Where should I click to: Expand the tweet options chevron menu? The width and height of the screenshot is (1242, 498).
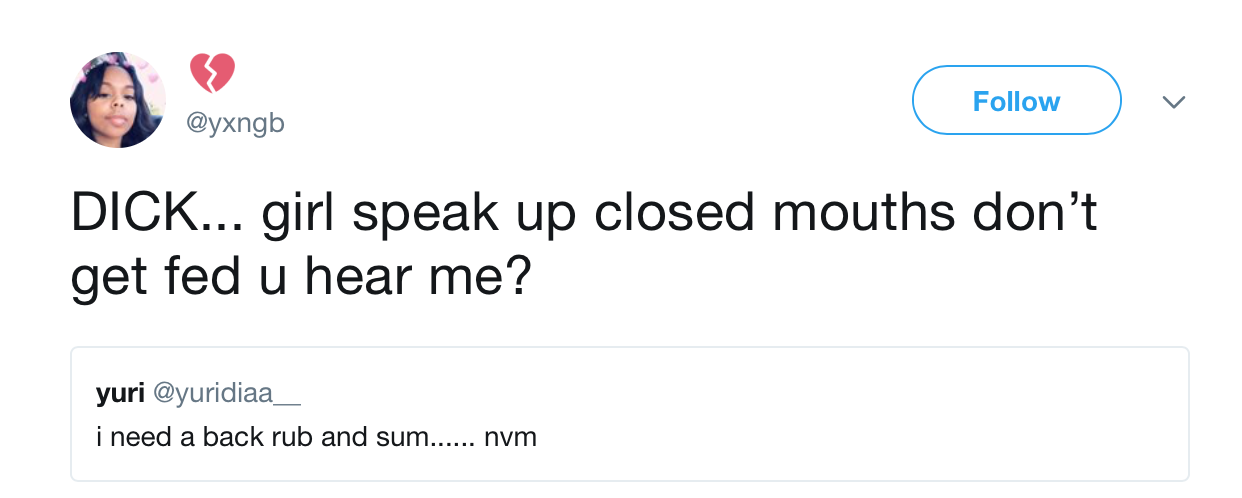click(1174, 102)
